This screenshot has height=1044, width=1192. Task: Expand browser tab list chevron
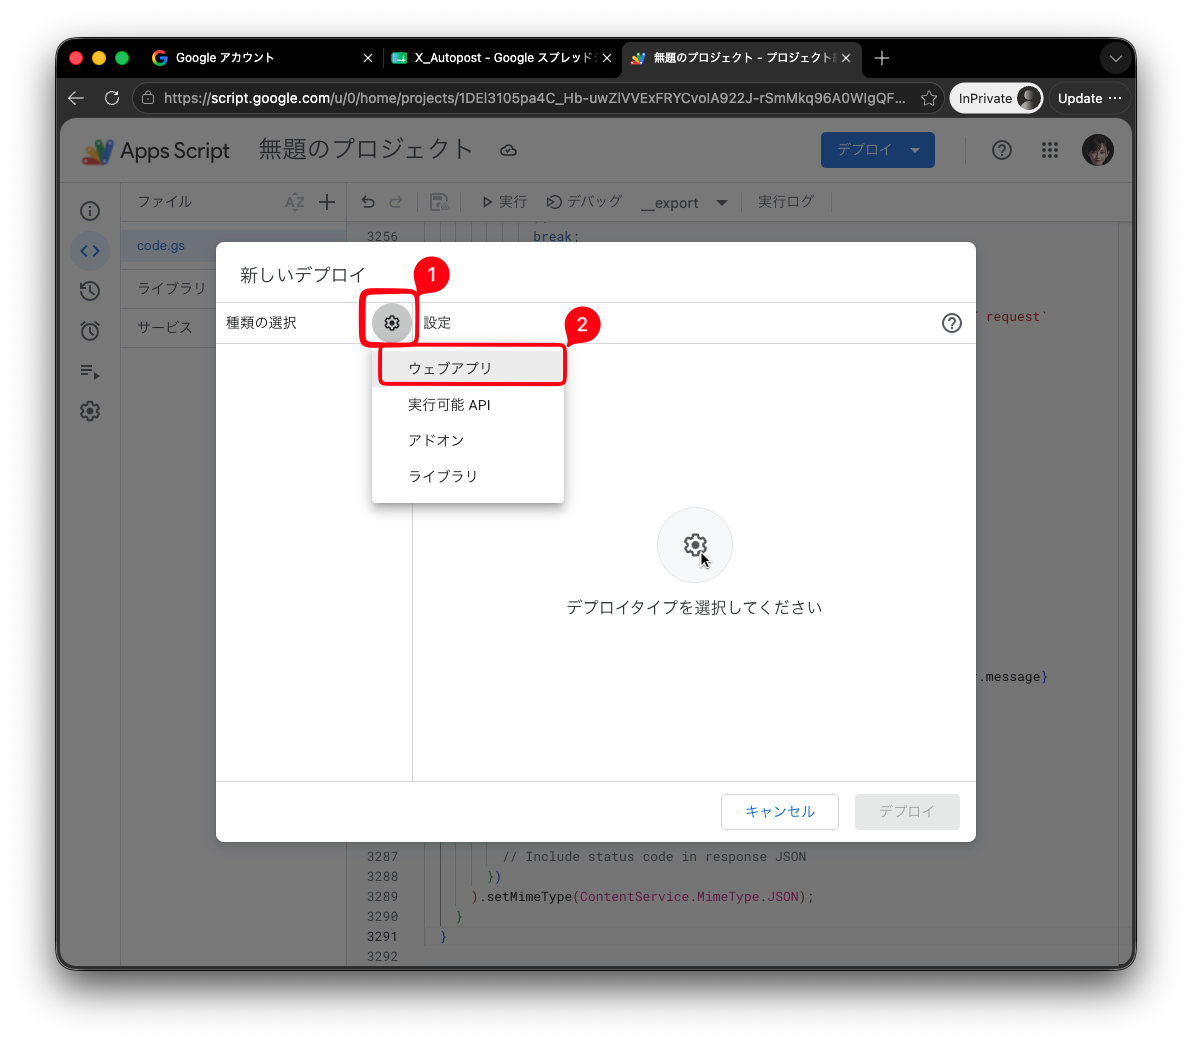point(1115,59)
